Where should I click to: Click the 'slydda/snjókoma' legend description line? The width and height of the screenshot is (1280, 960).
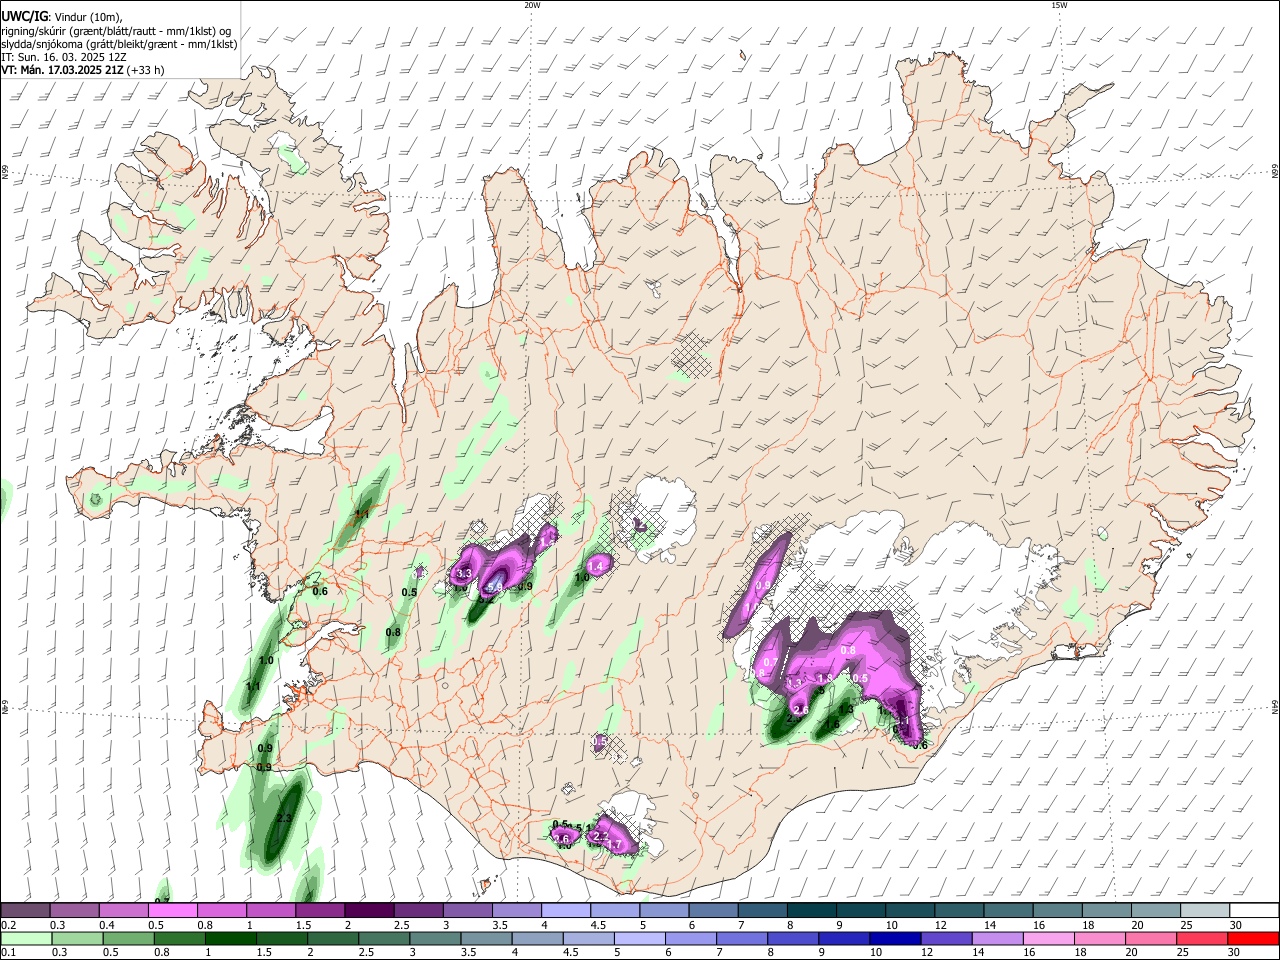pos(119,44)
